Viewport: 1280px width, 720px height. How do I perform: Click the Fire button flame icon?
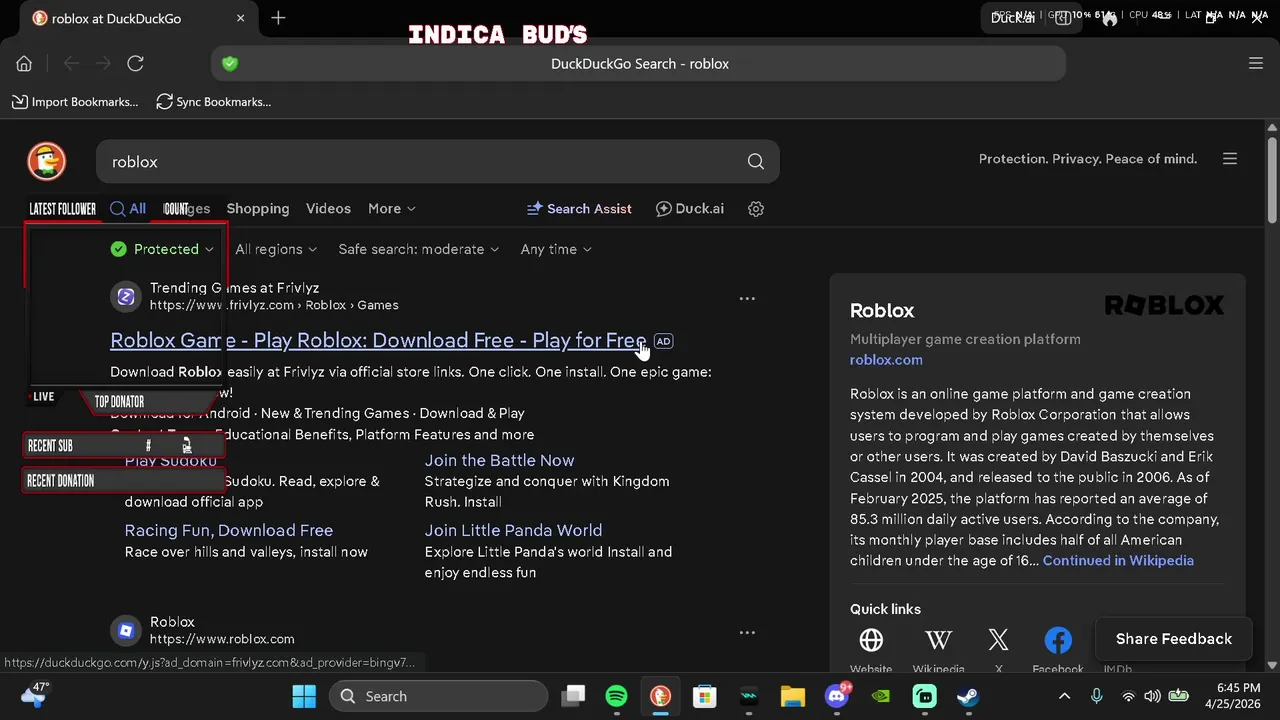[1109, 18]
